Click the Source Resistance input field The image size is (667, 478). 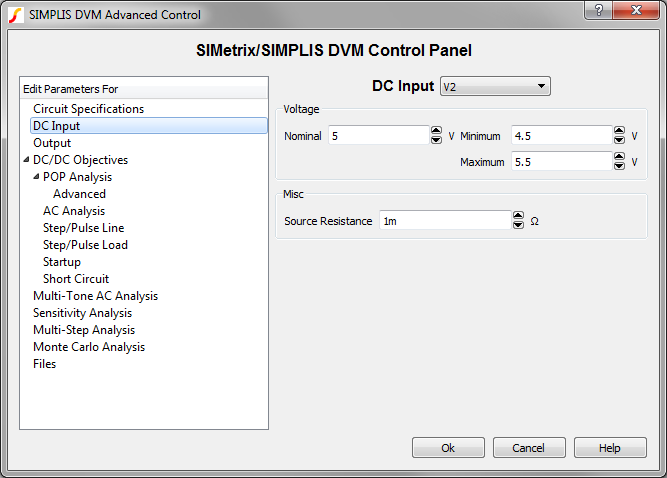point(444,220)
